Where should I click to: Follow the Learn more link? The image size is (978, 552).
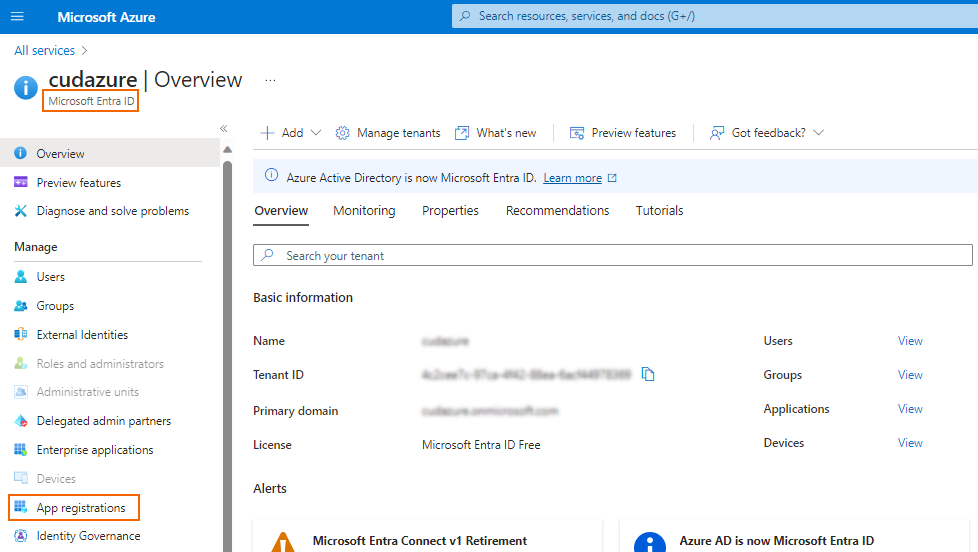tap(573, 178)
